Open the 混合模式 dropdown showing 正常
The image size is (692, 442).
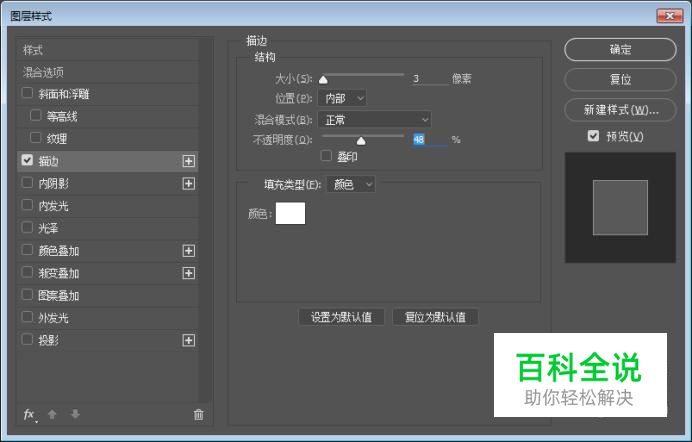coord(374,119)
